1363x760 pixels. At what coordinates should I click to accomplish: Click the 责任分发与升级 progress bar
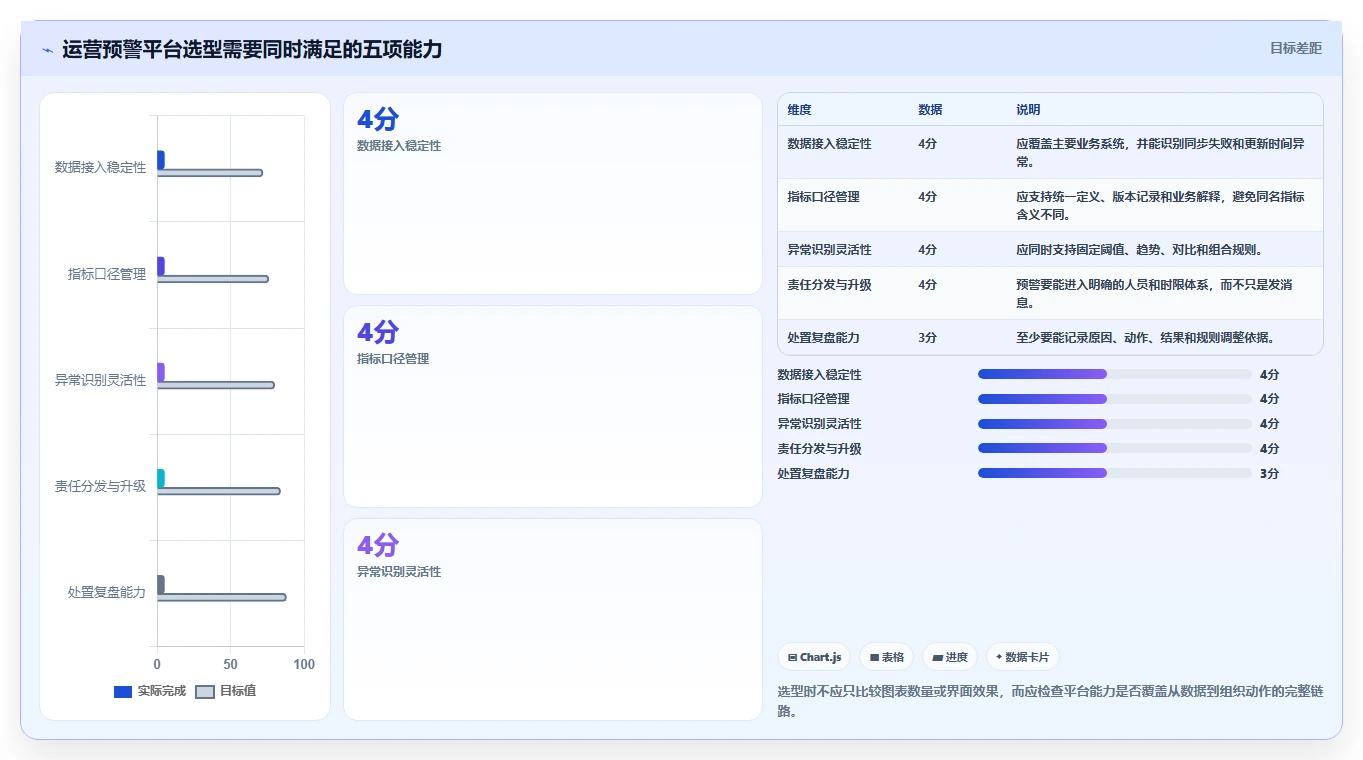click(1115, 448)
